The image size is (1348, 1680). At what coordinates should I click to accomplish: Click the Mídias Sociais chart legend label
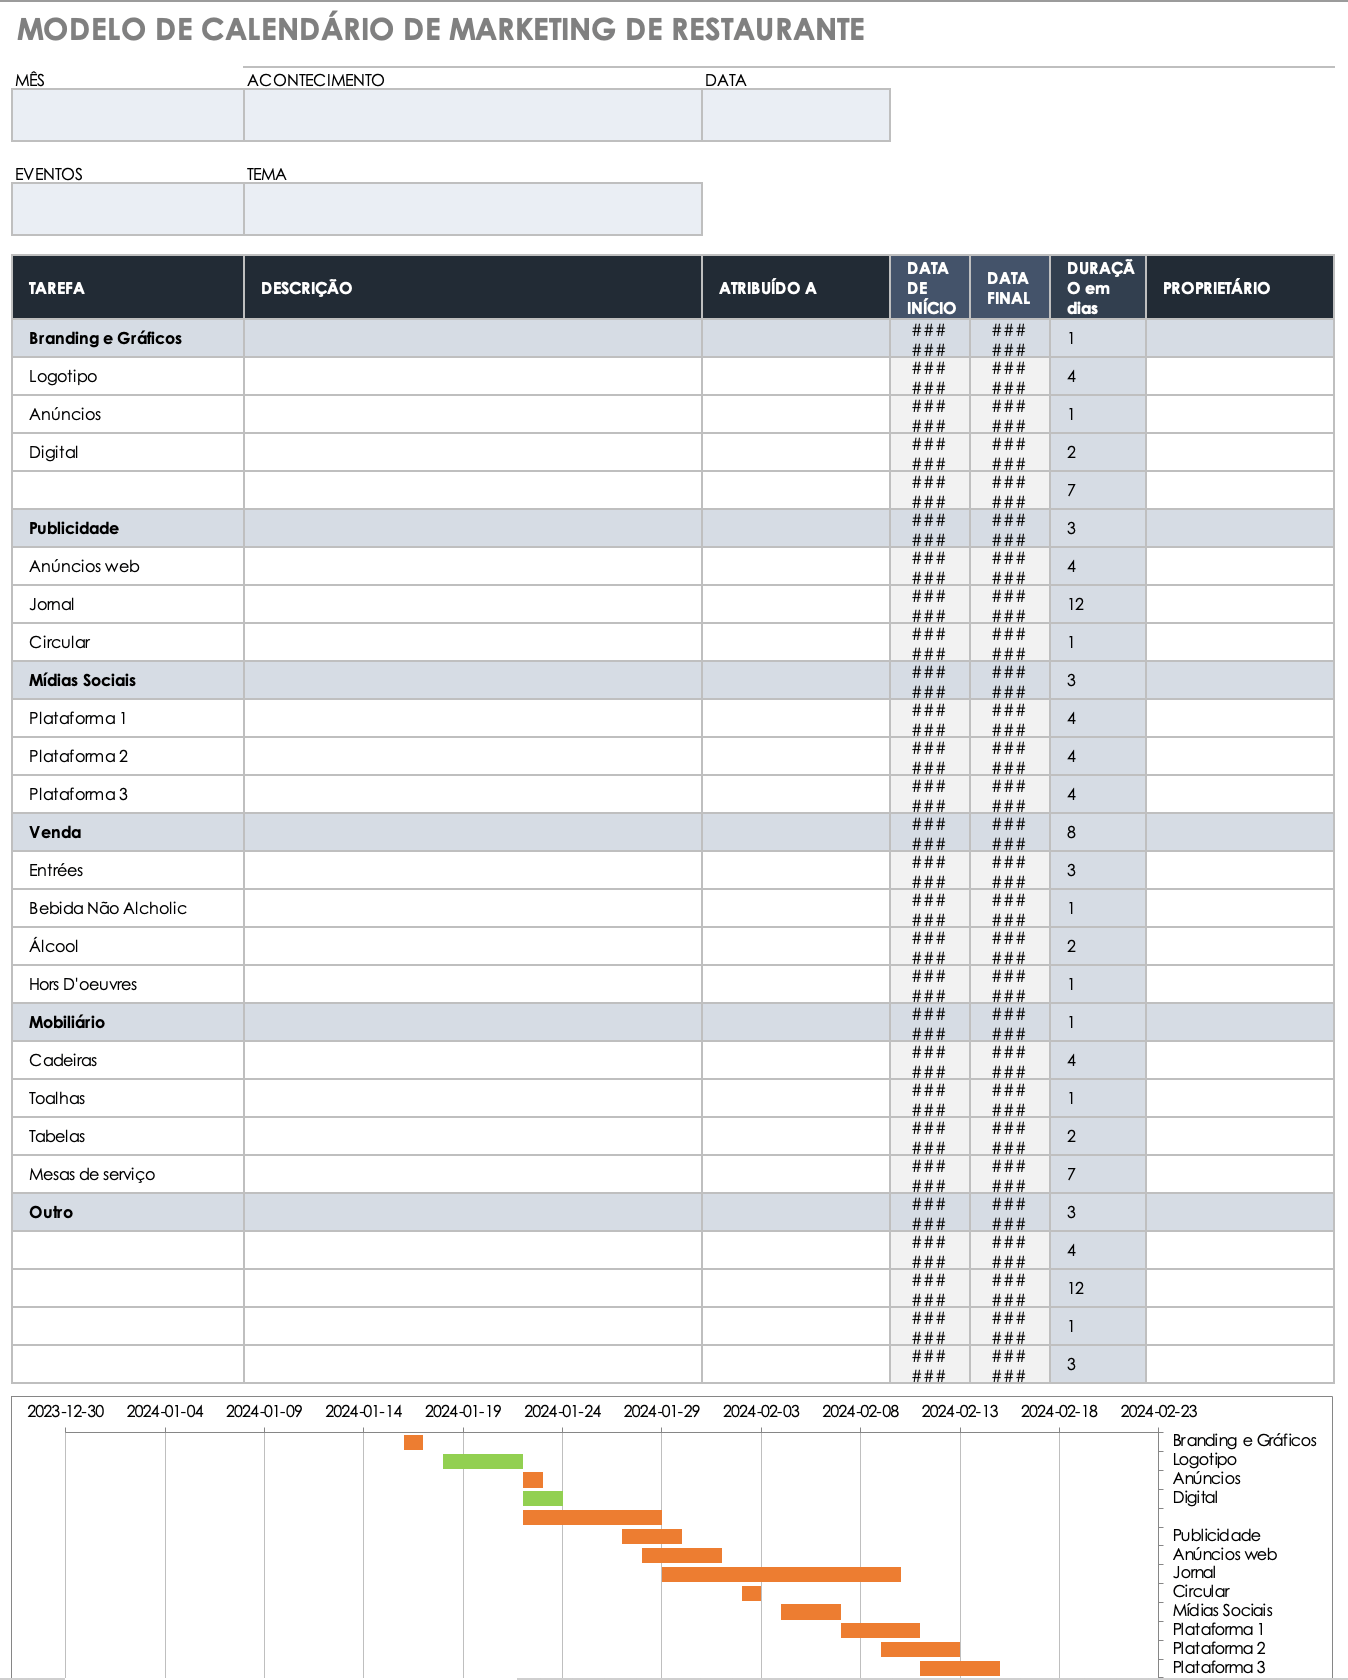point(1222,1610)
